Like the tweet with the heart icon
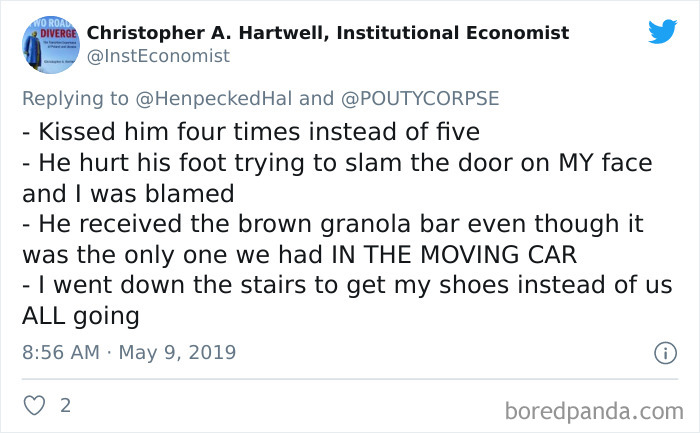Screen dimensions: 700x433 pos(33,406)
